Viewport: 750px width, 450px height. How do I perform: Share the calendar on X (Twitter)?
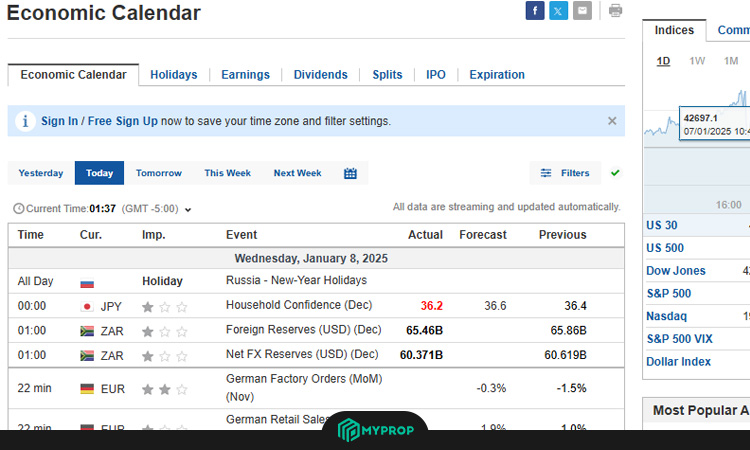click(x=558, y=11)
